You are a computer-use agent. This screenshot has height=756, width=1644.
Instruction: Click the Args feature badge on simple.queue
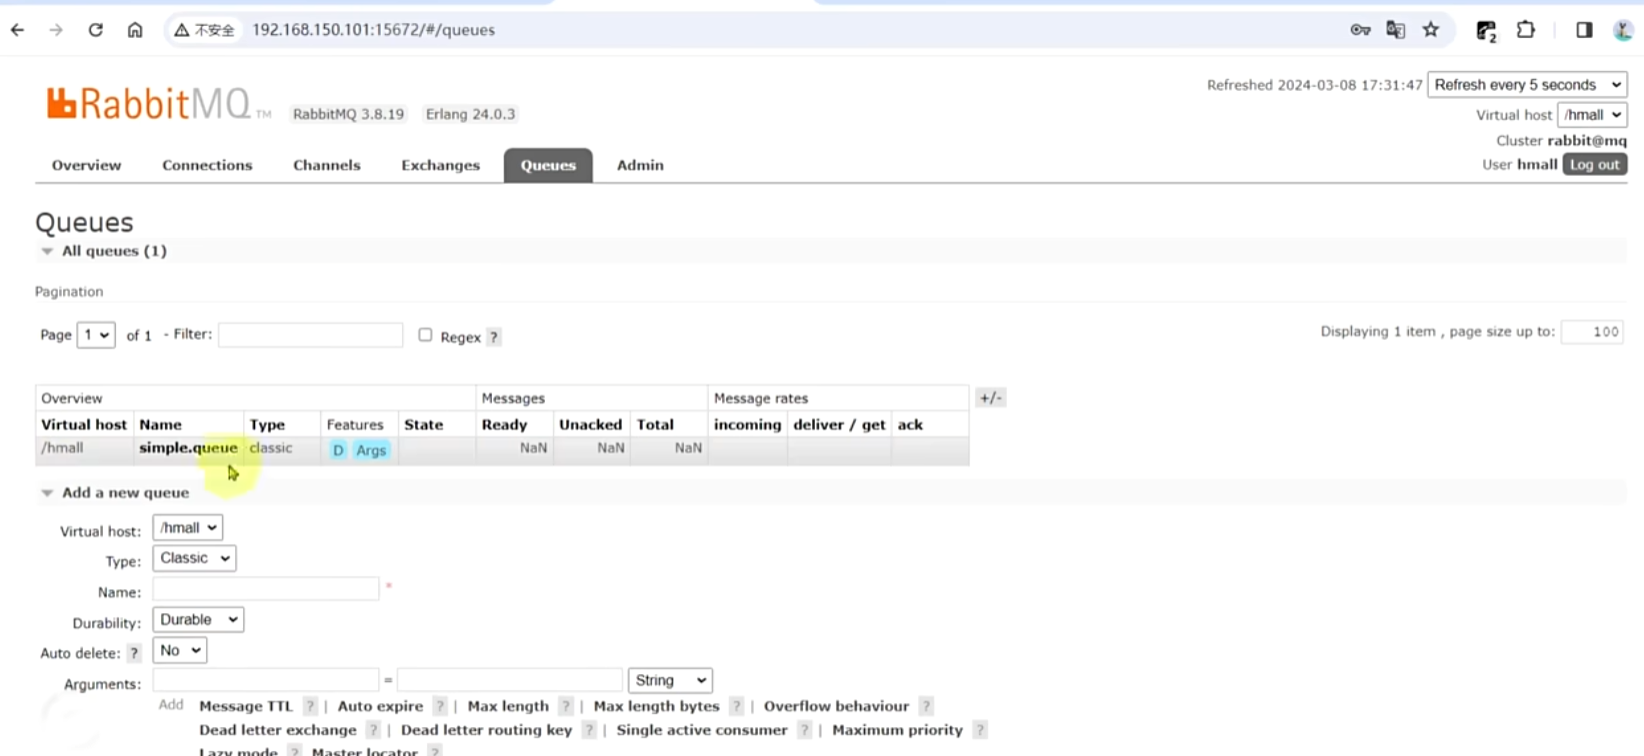371,450
